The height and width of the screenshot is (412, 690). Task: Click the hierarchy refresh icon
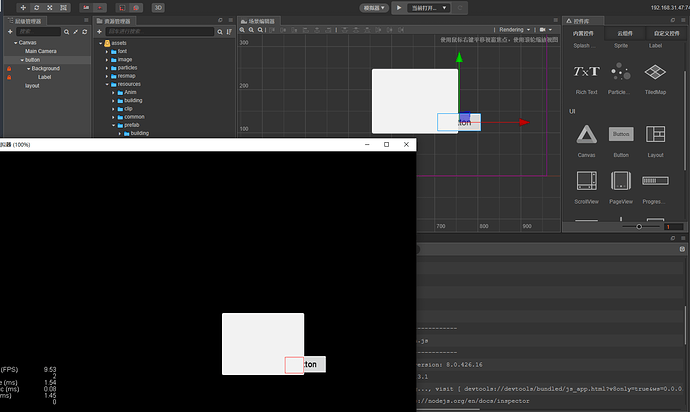(84, 32)
